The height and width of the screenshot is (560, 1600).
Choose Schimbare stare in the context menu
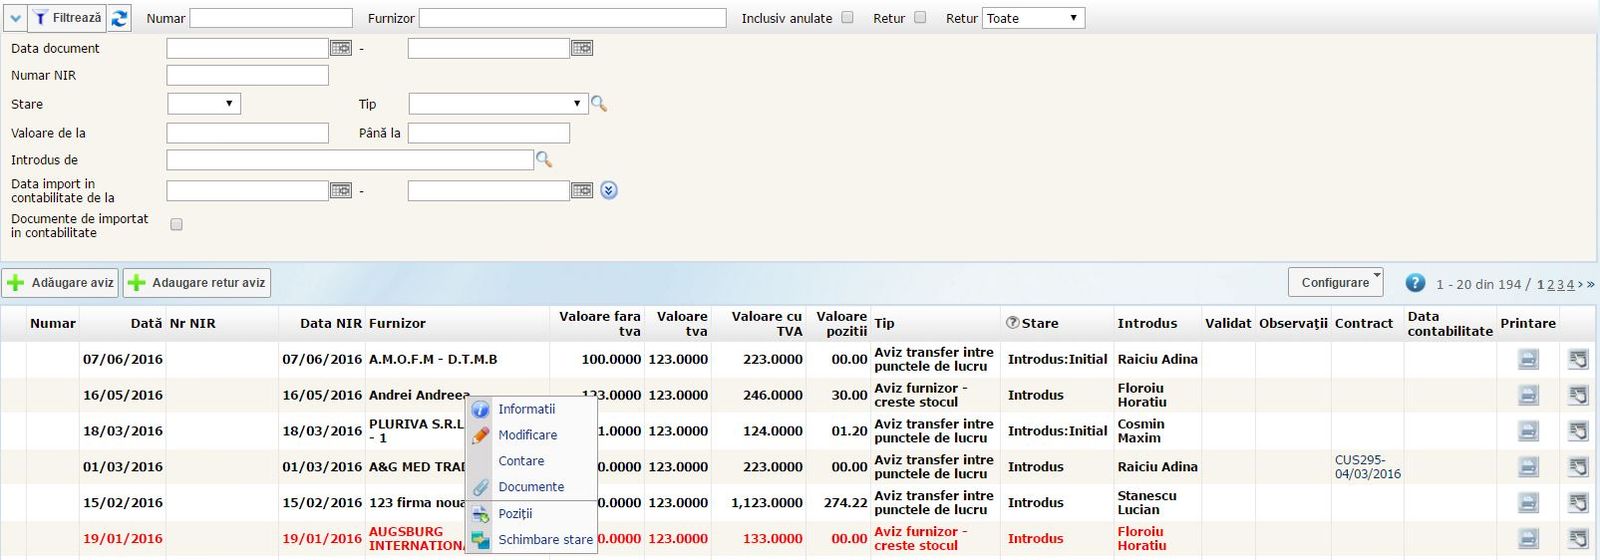545,539
